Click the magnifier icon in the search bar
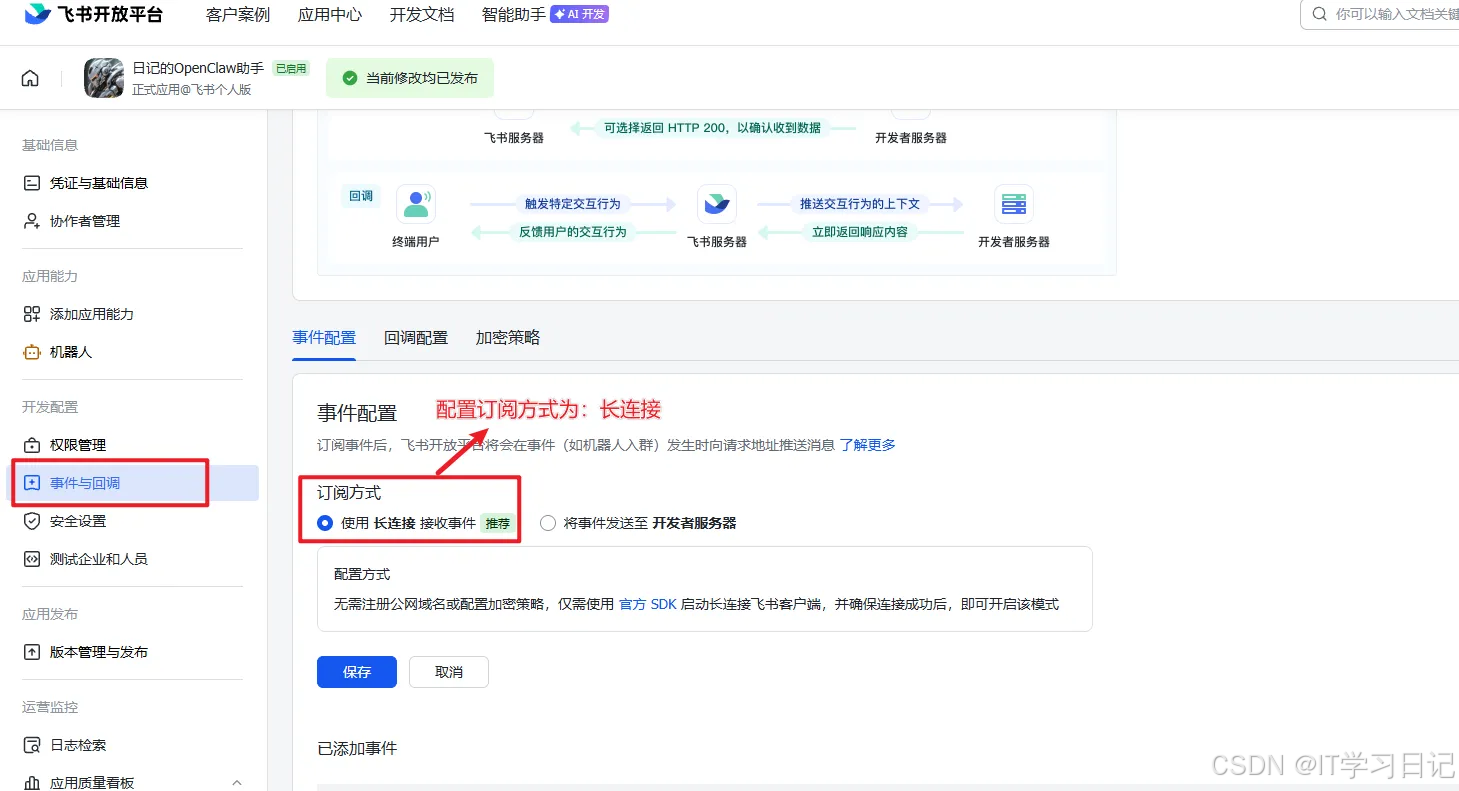The height and width of the screenshot is (791, 1459). click(x=1318, y=14)
